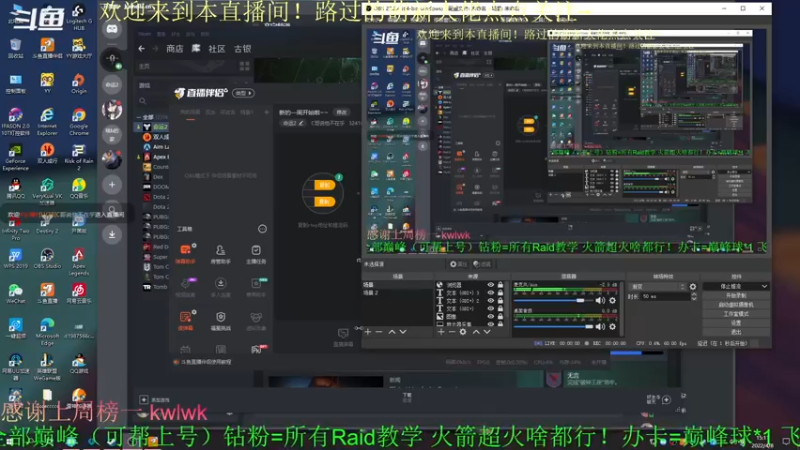Open the Google Chrome desktop shortcut
Viewport: 800px width, 450px height.
click(79, 121)
